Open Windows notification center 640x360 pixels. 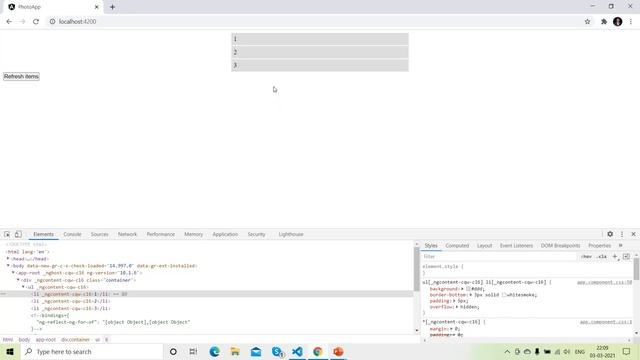pyautogui.click(x=627, y=351)
